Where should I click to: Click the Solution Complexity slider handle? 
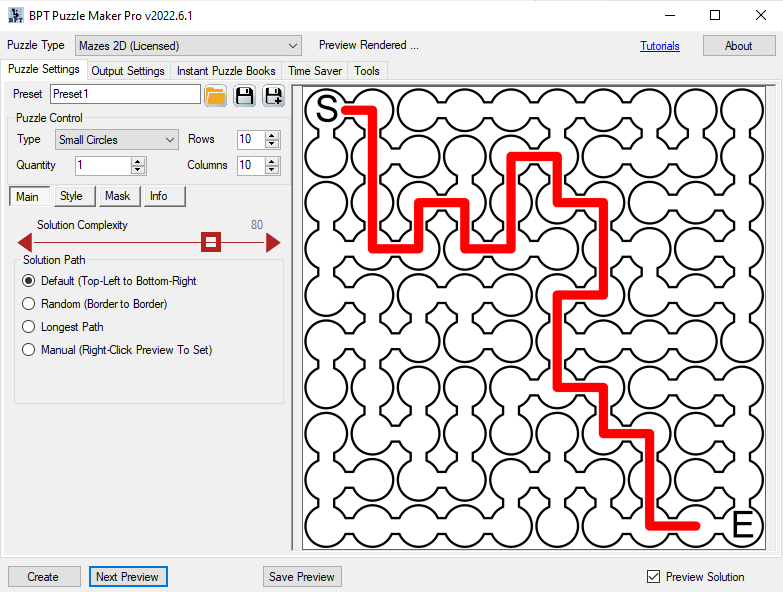[211, 242]
